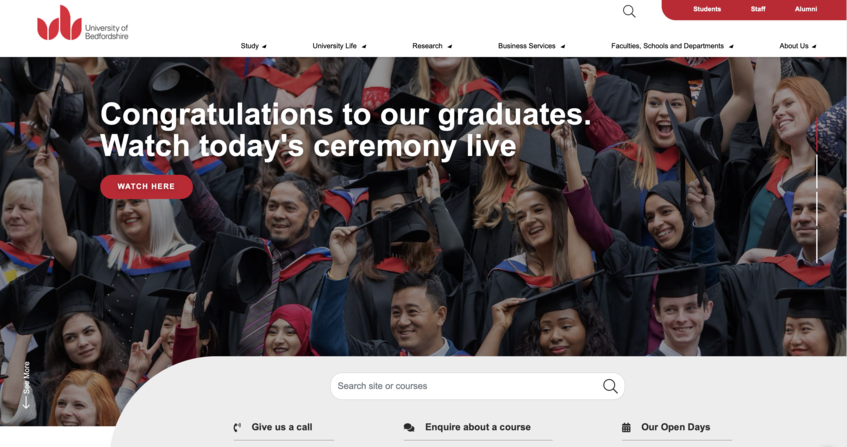Click the vertical hero slide progress indicator
Viewport: 847px width, 447px height.
point(817,189)
